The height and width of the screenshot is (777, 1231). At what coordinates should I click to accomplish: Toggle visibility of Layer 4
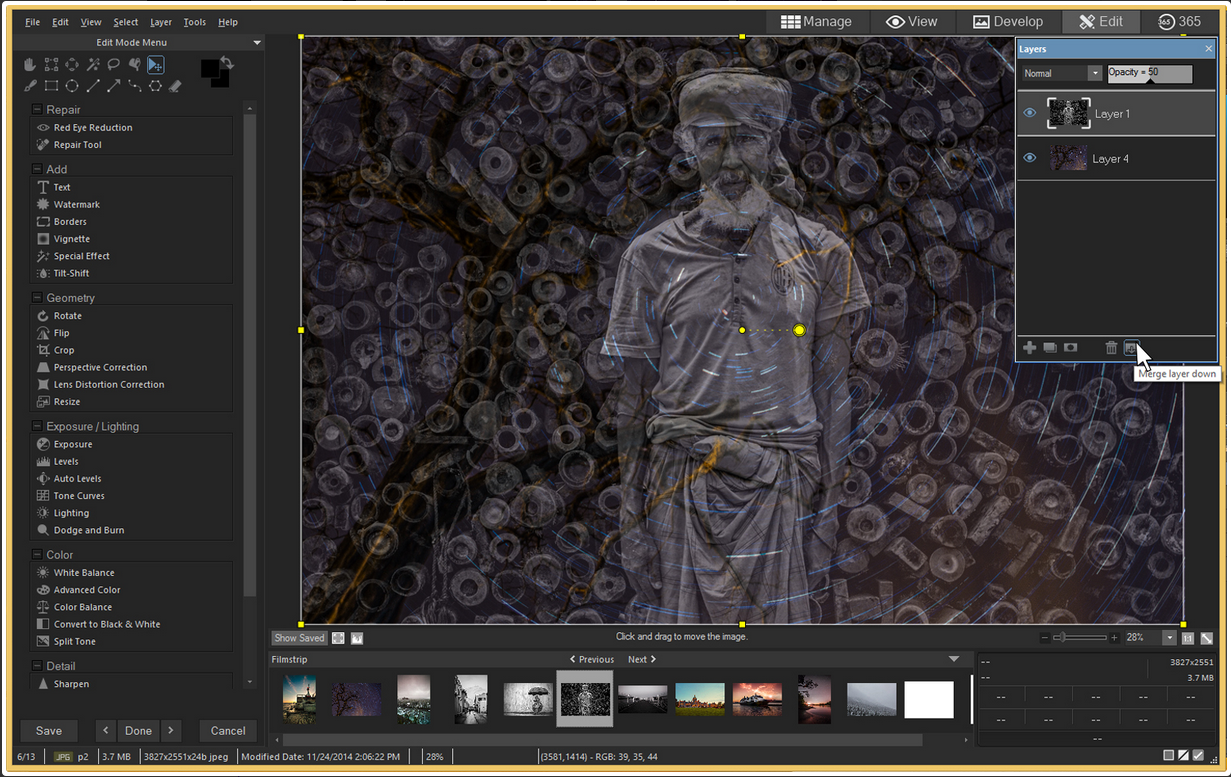1030,158
